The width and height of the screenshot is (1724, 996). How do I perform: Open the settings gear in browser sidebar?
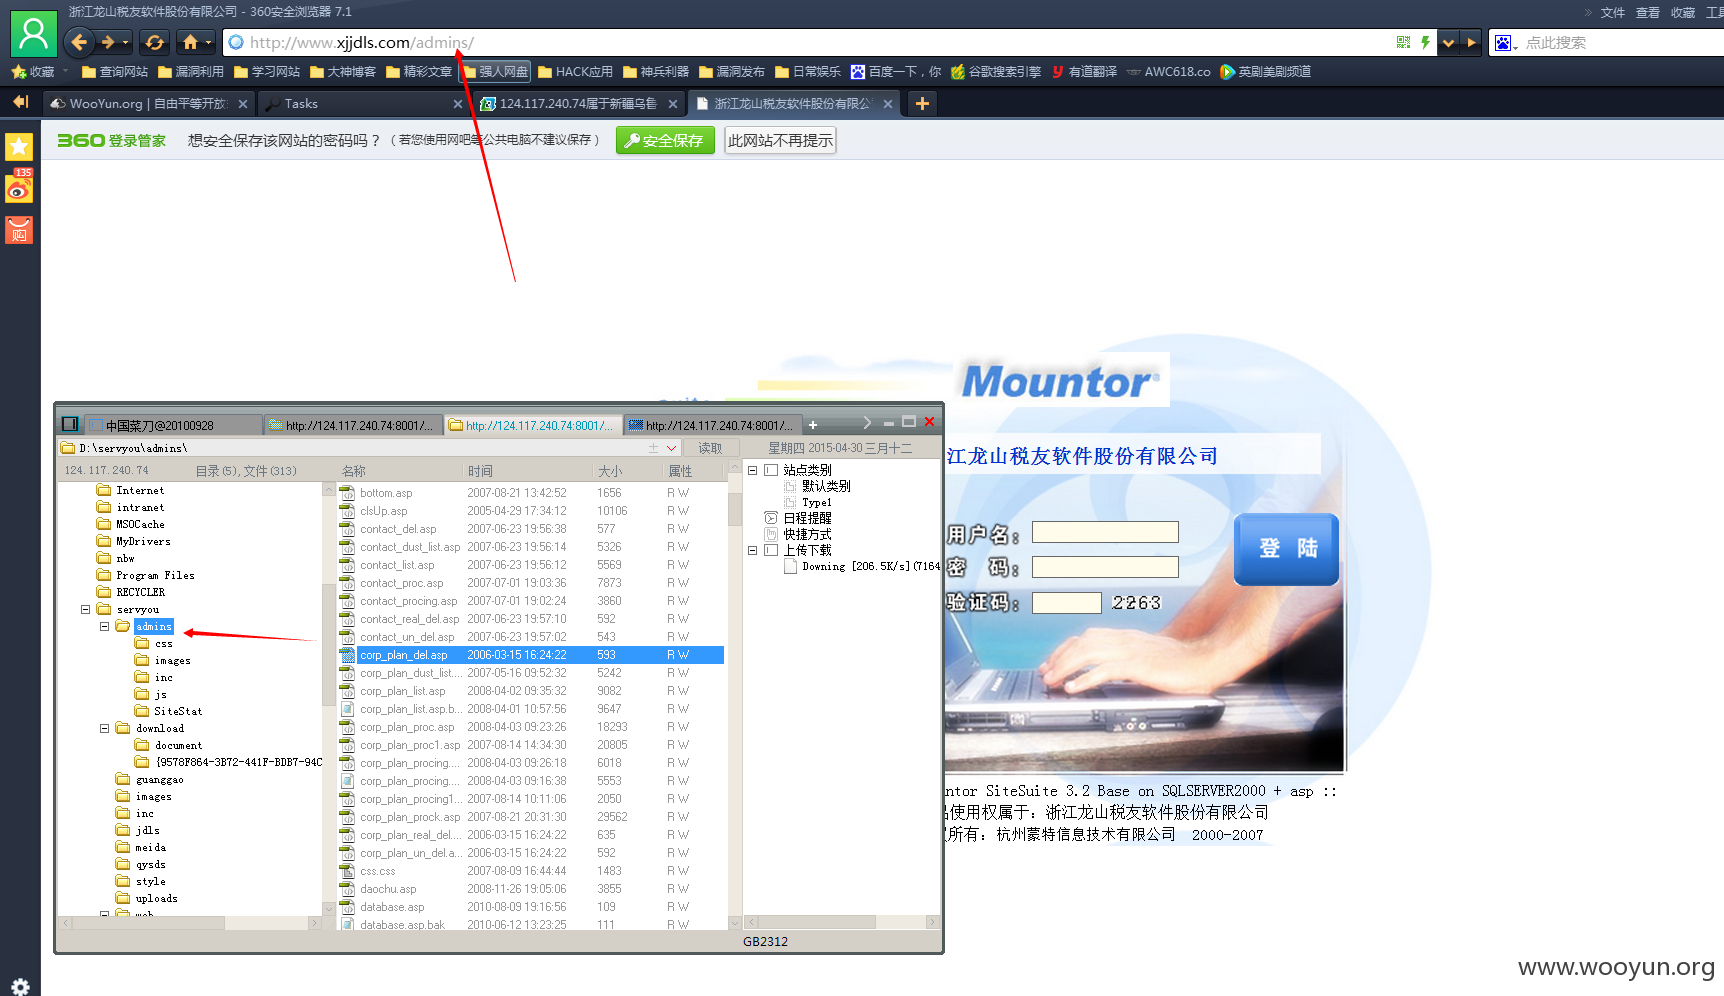click(x=20, y=986)
